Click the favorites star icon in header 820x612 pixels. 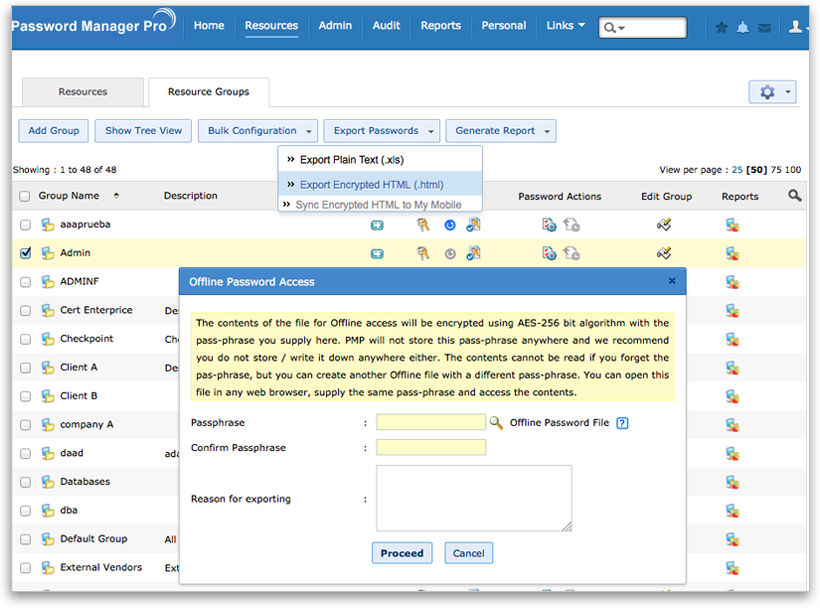point(722,27)
